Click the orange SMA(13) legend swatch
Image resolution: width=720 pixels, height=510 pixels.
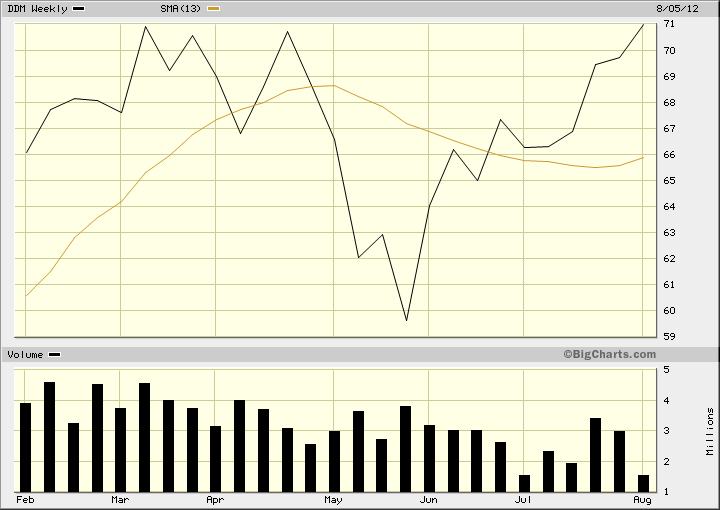(214, 9)
